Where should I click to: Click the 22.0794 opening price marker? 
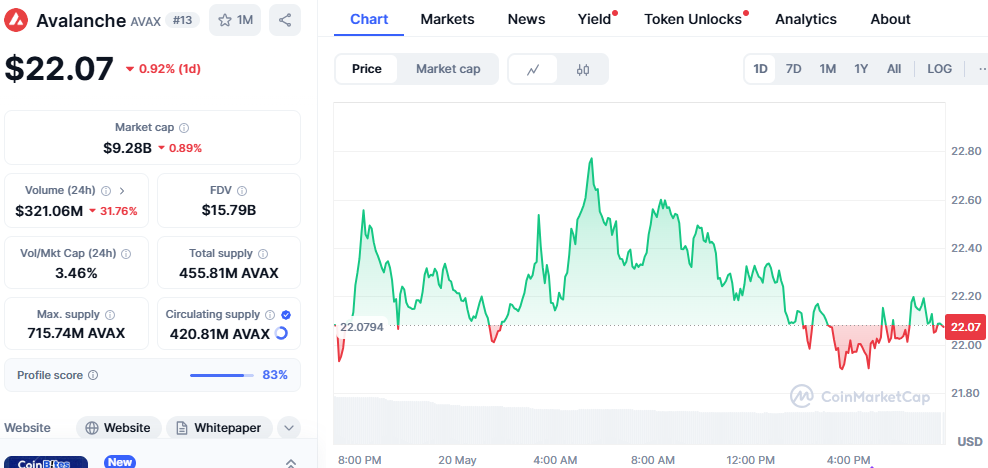[361, 327]
